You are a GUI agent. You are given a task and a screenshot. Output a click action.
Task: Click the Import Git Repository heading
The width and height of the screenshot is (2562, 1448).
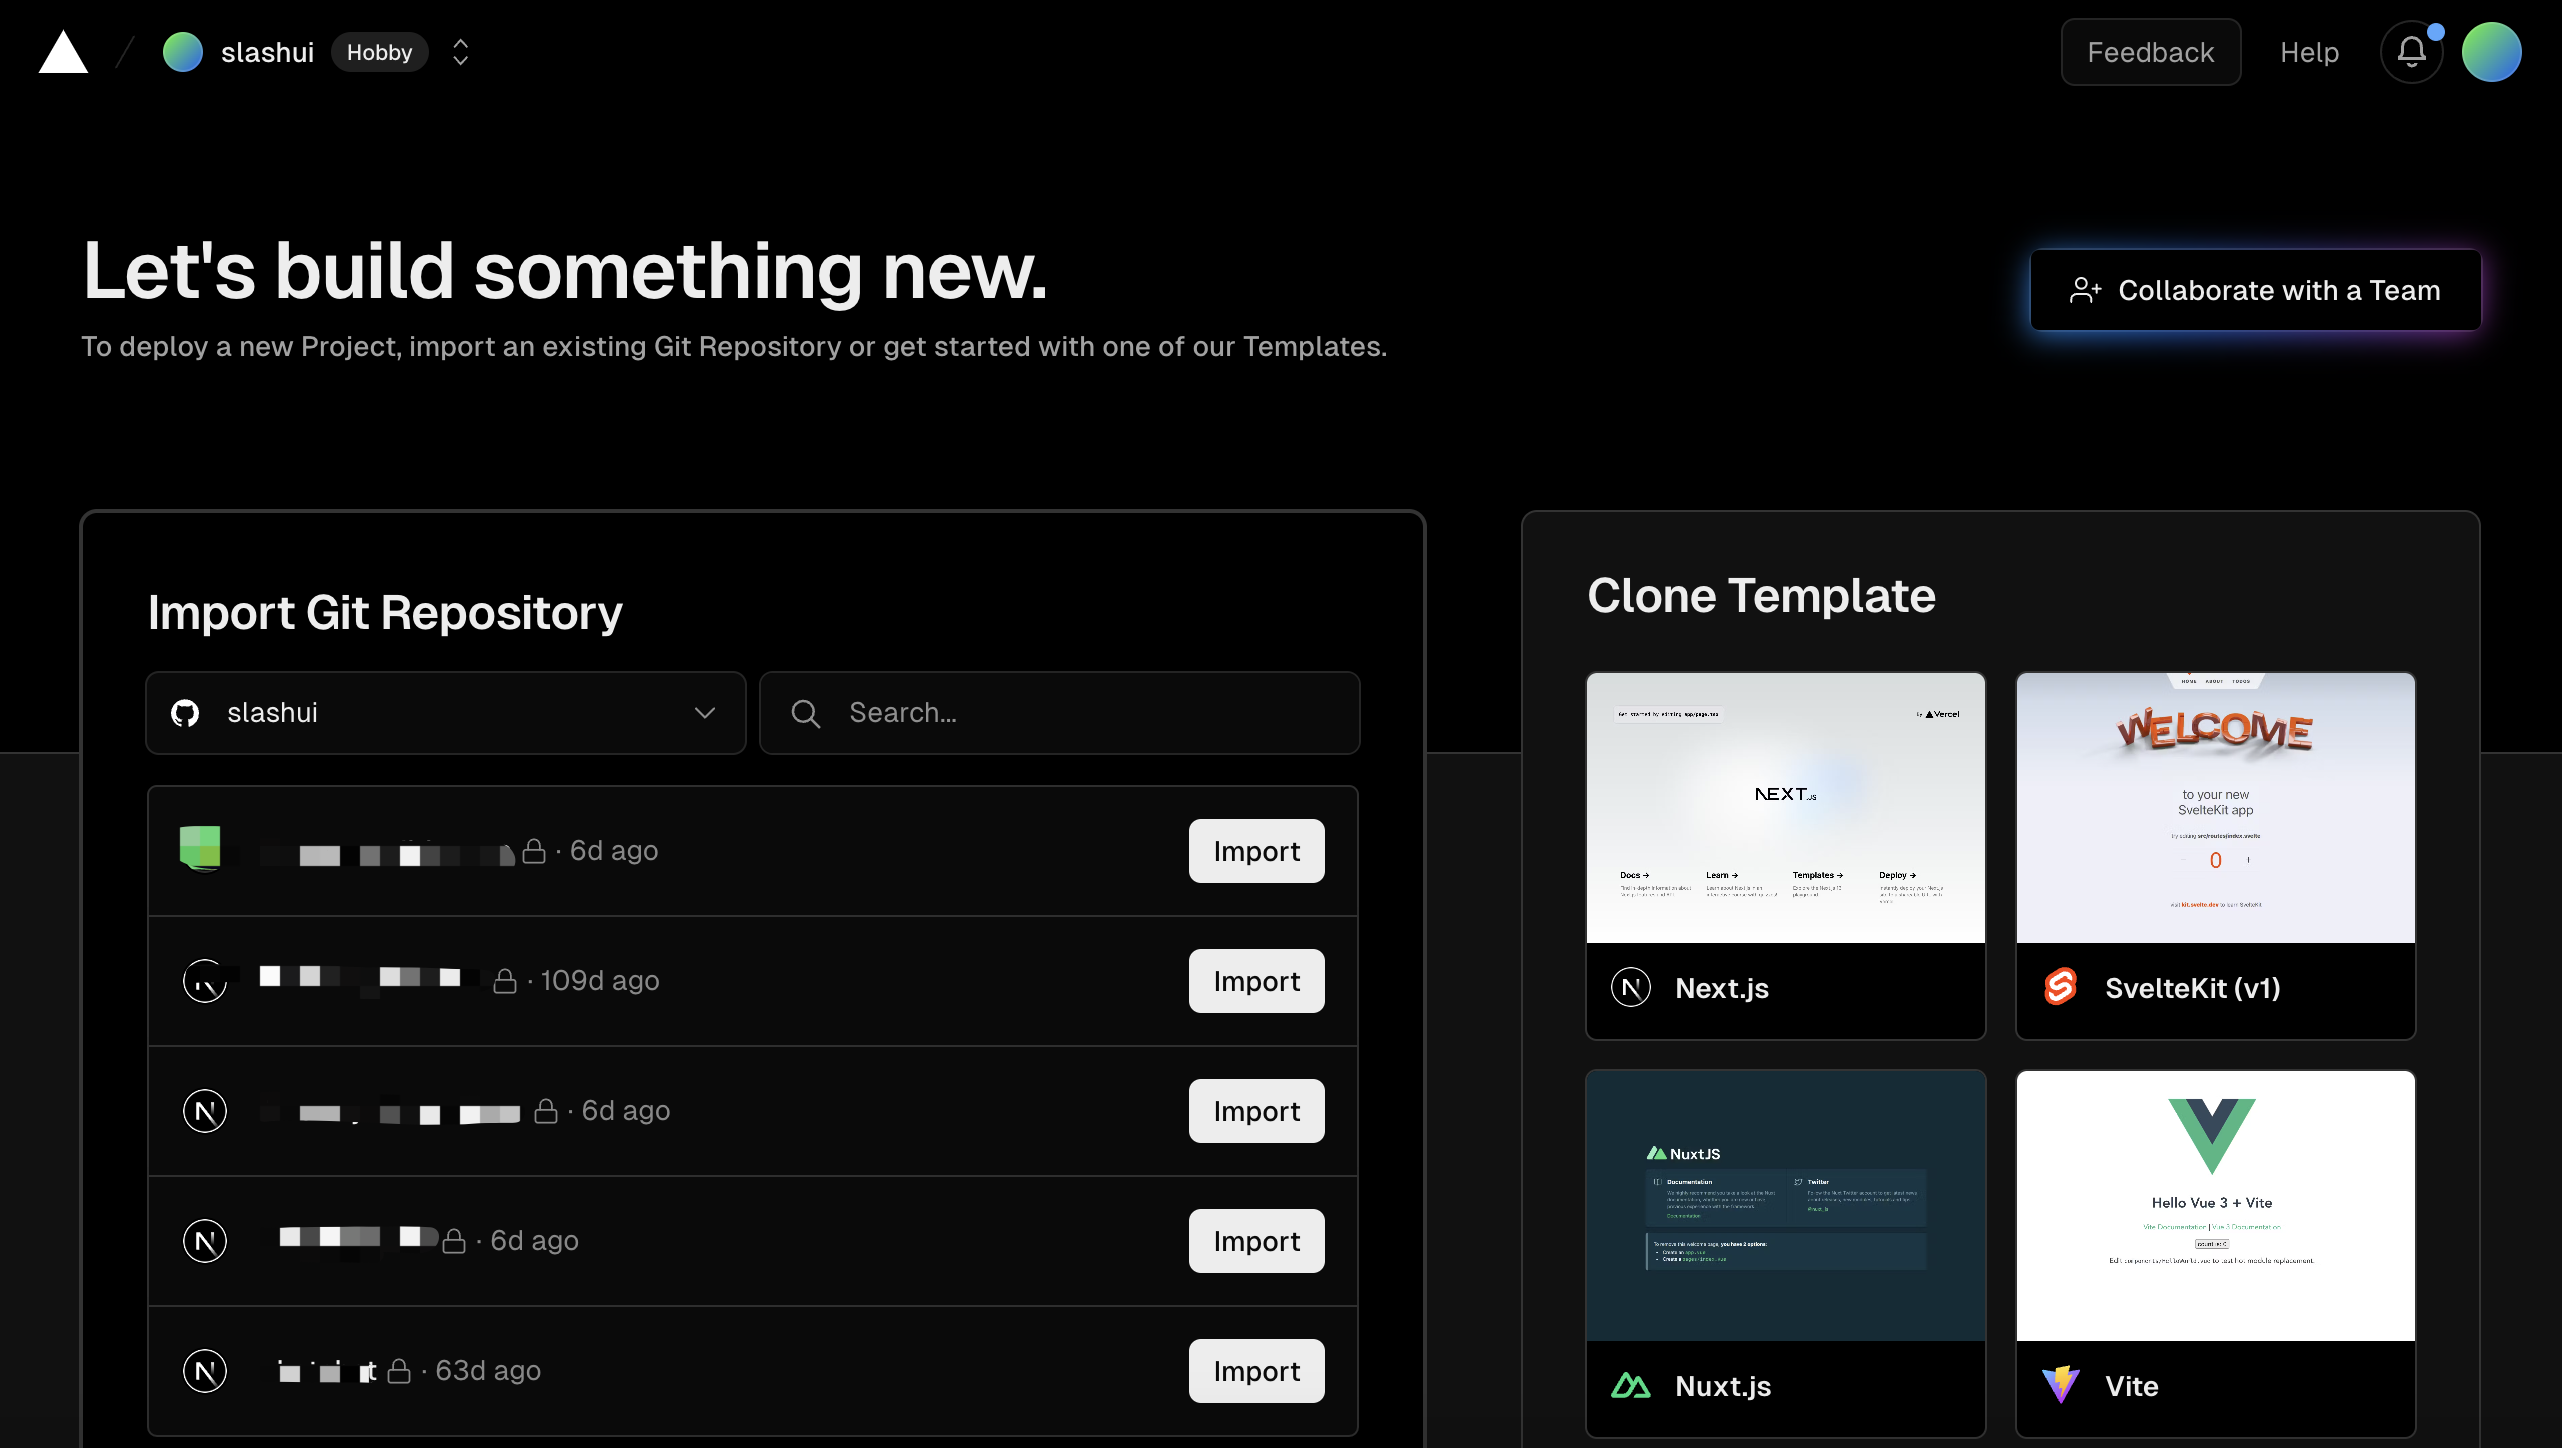pyautogui.click(x=385, y=612)
